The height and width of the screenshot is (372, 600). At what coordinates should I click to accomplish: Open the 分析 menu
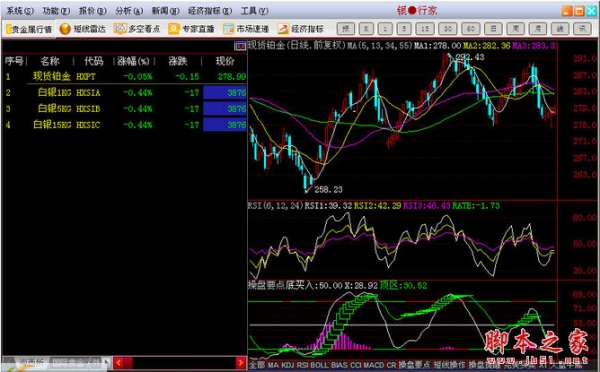point(129,11)
